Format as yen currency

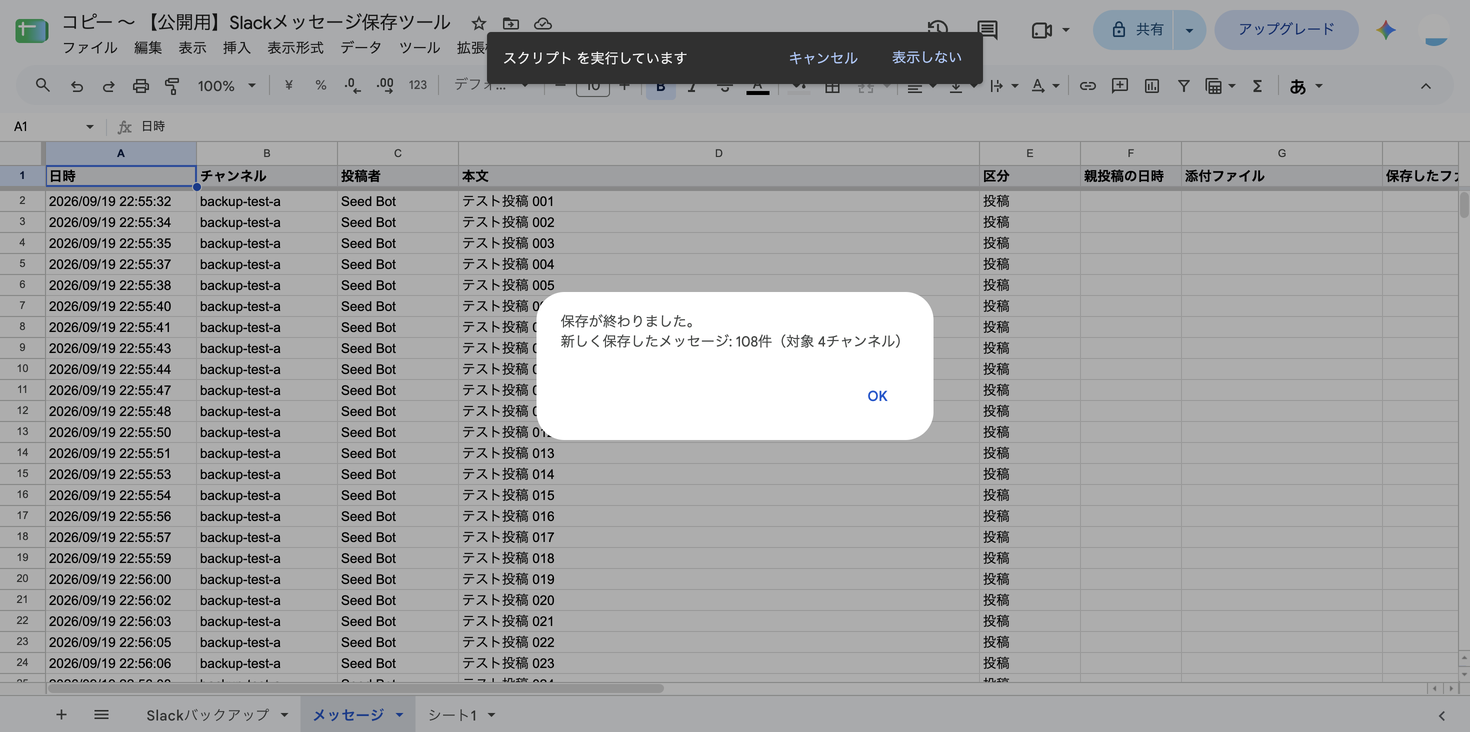click(x=288, y=86)
